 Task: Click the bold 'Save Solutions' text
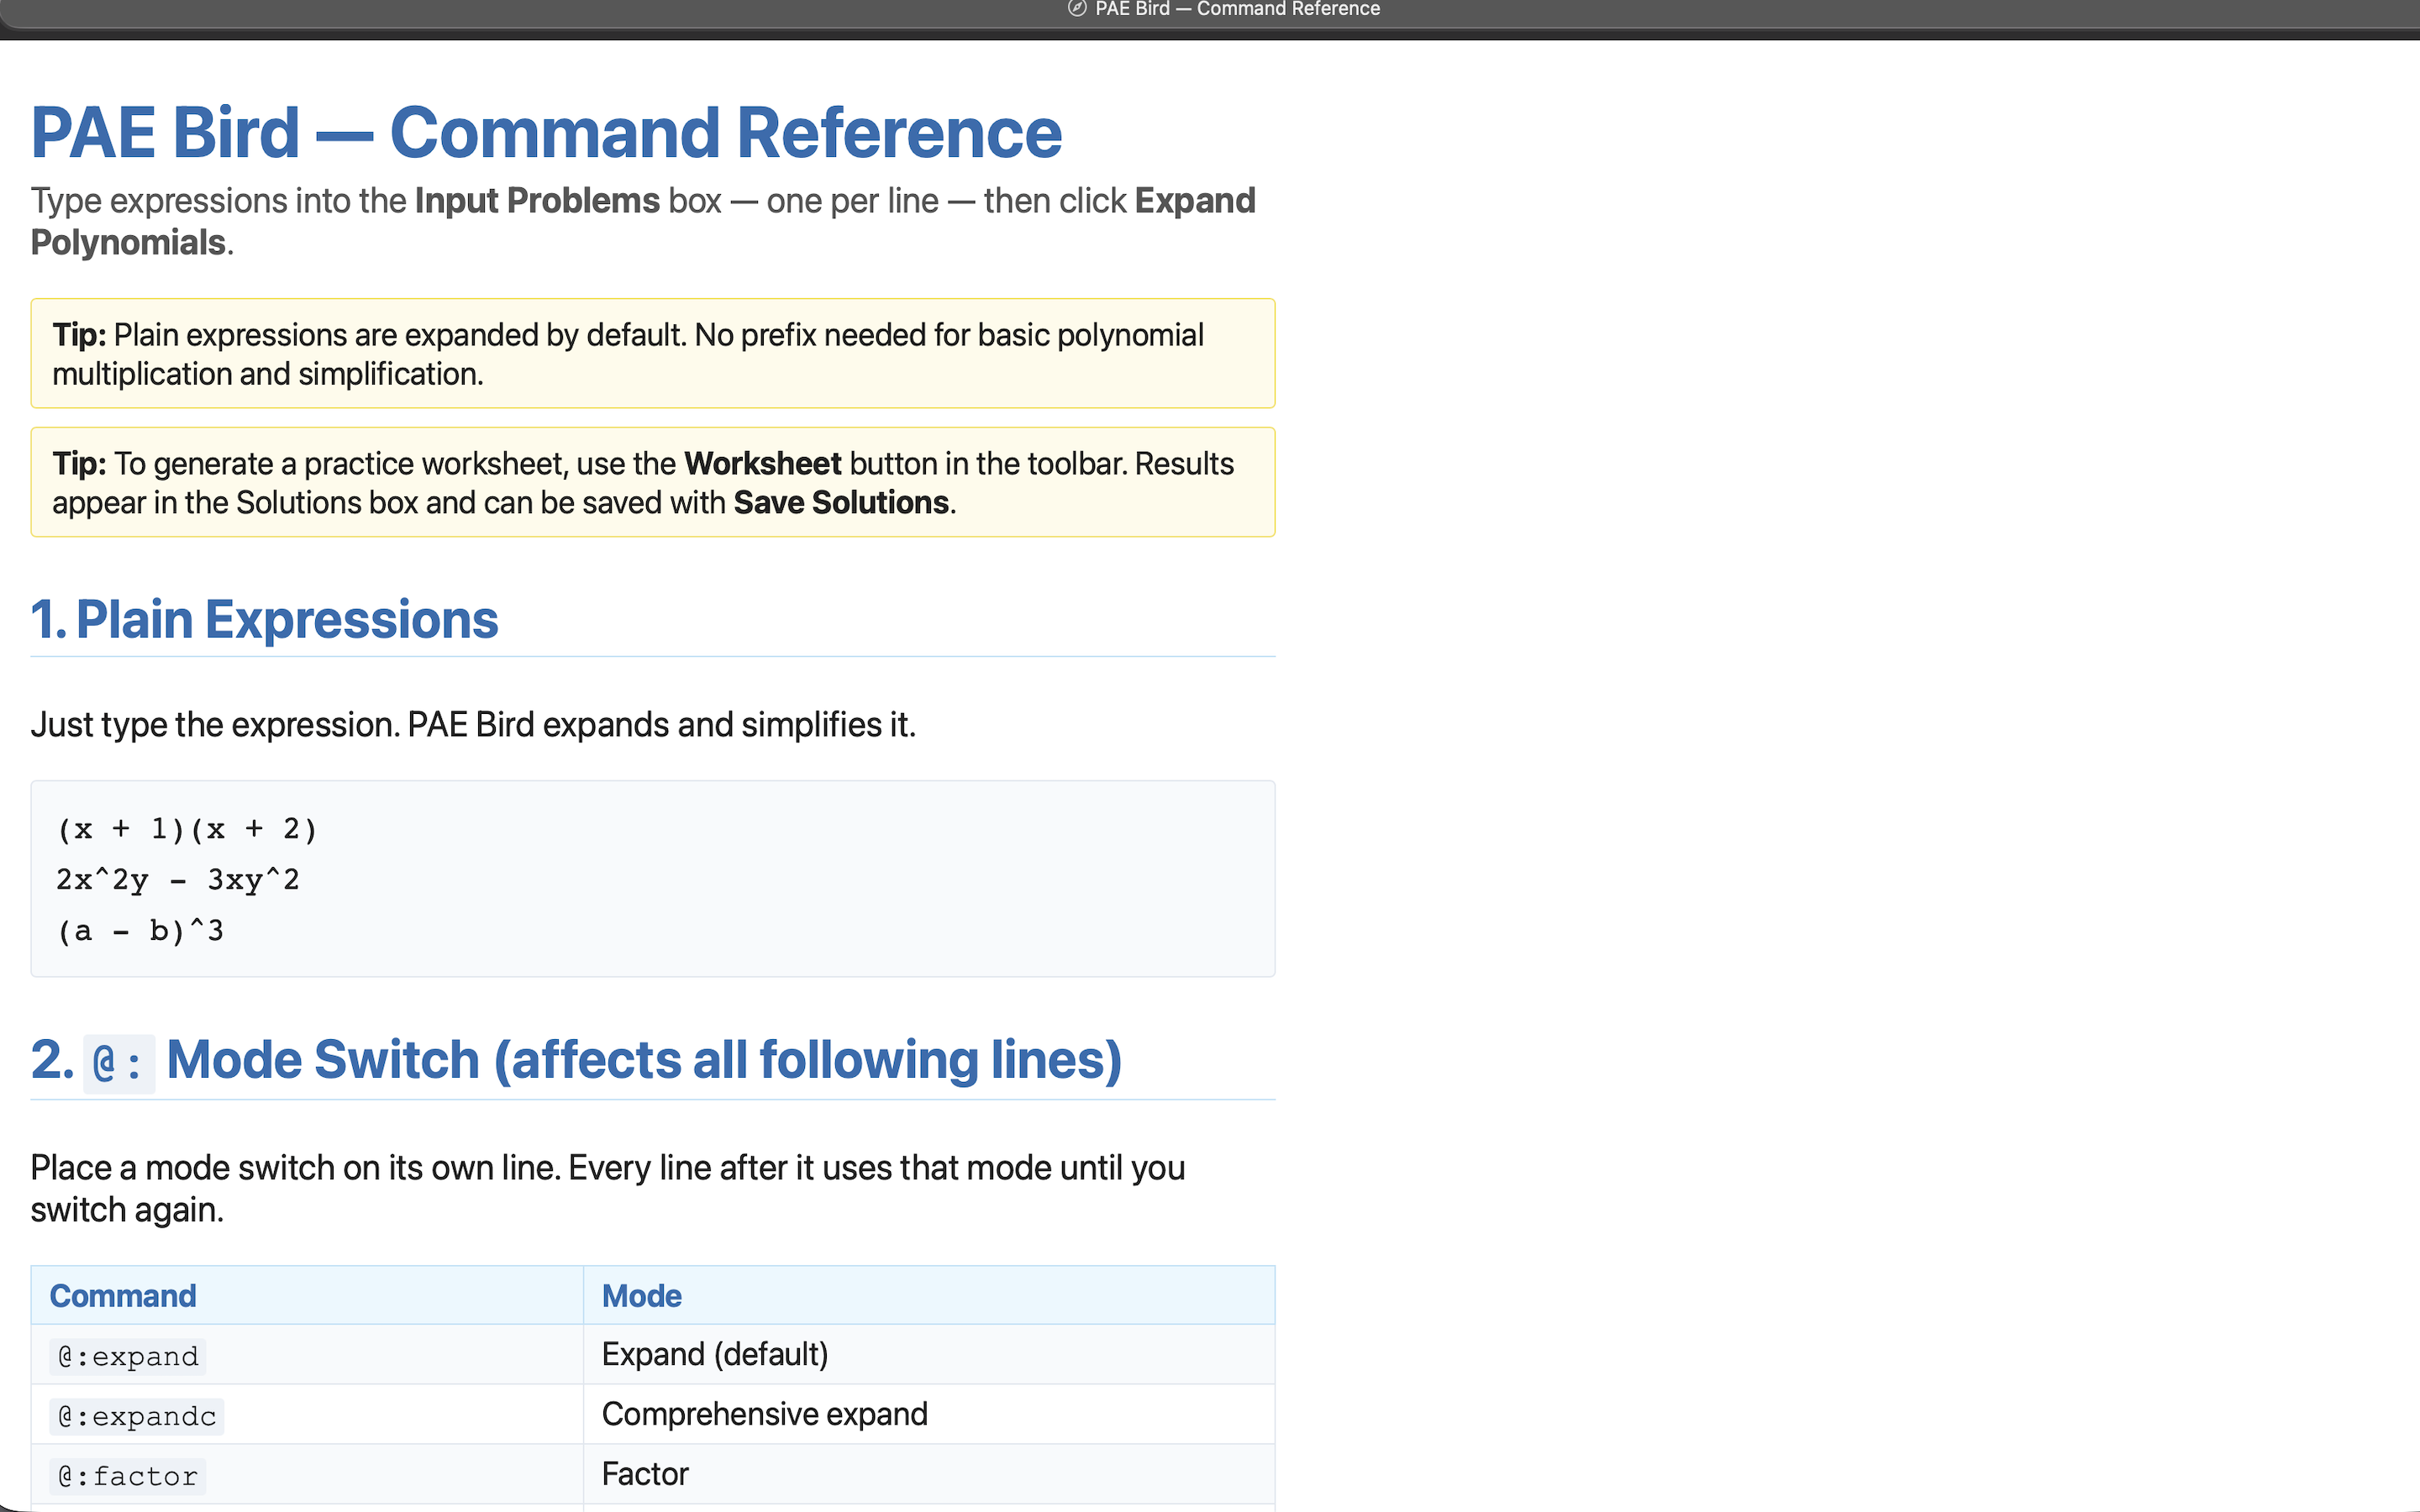point(841,503)
